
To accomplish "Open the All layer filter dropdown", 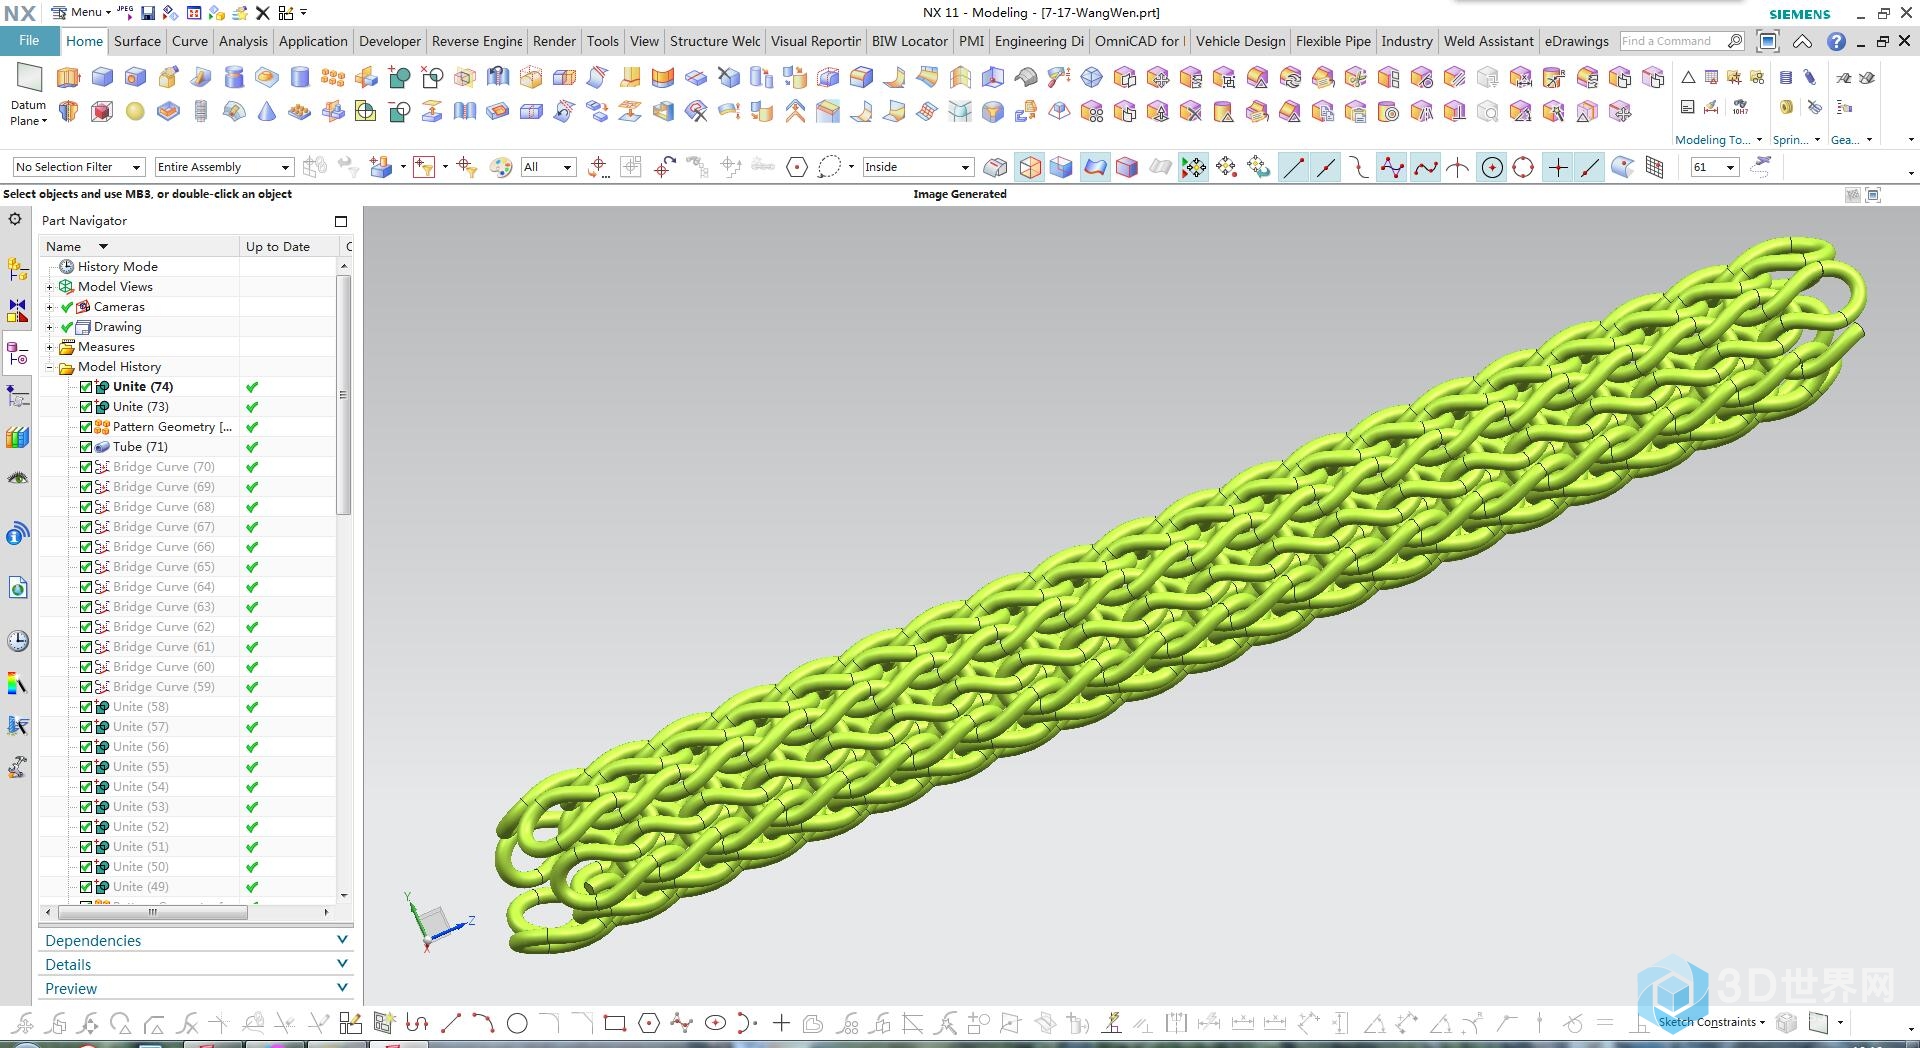I will (549, 167).
